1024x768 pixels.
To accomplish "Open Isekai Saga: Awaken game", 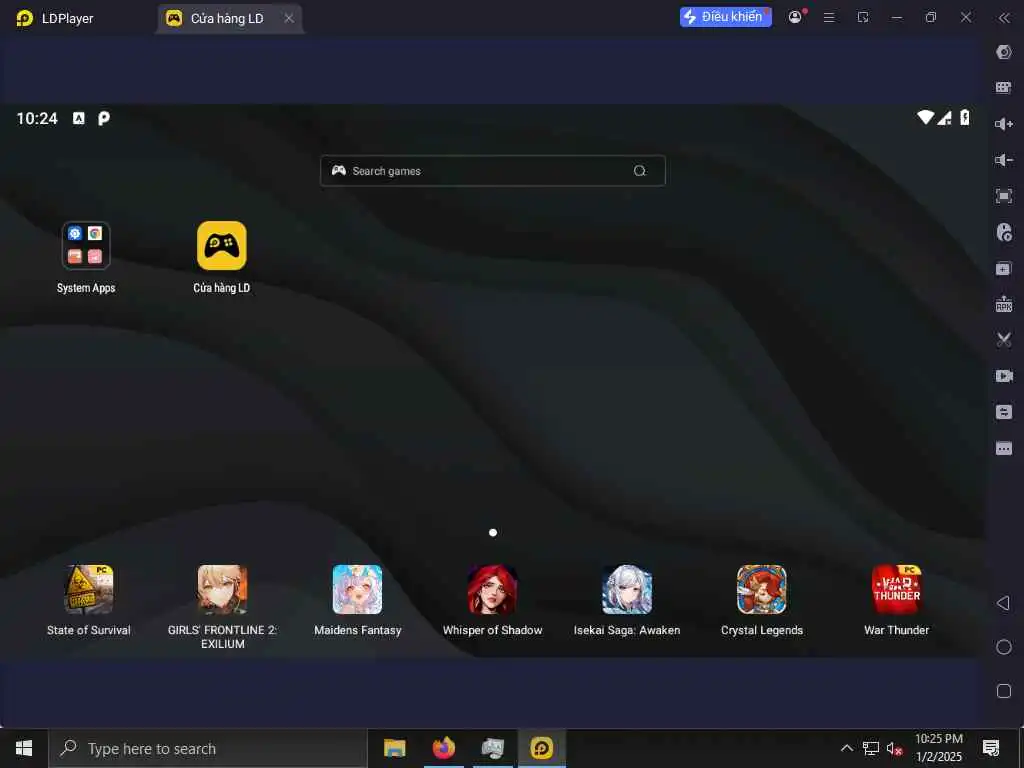I will tap(627, 590).
